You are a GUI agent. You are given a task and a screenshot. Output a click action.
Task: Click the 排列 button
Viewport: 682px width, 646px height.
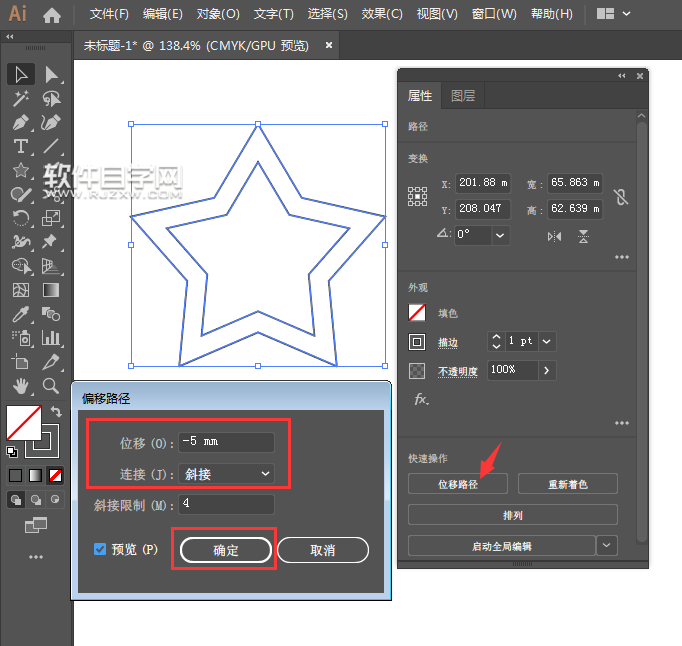click(512, 515)
